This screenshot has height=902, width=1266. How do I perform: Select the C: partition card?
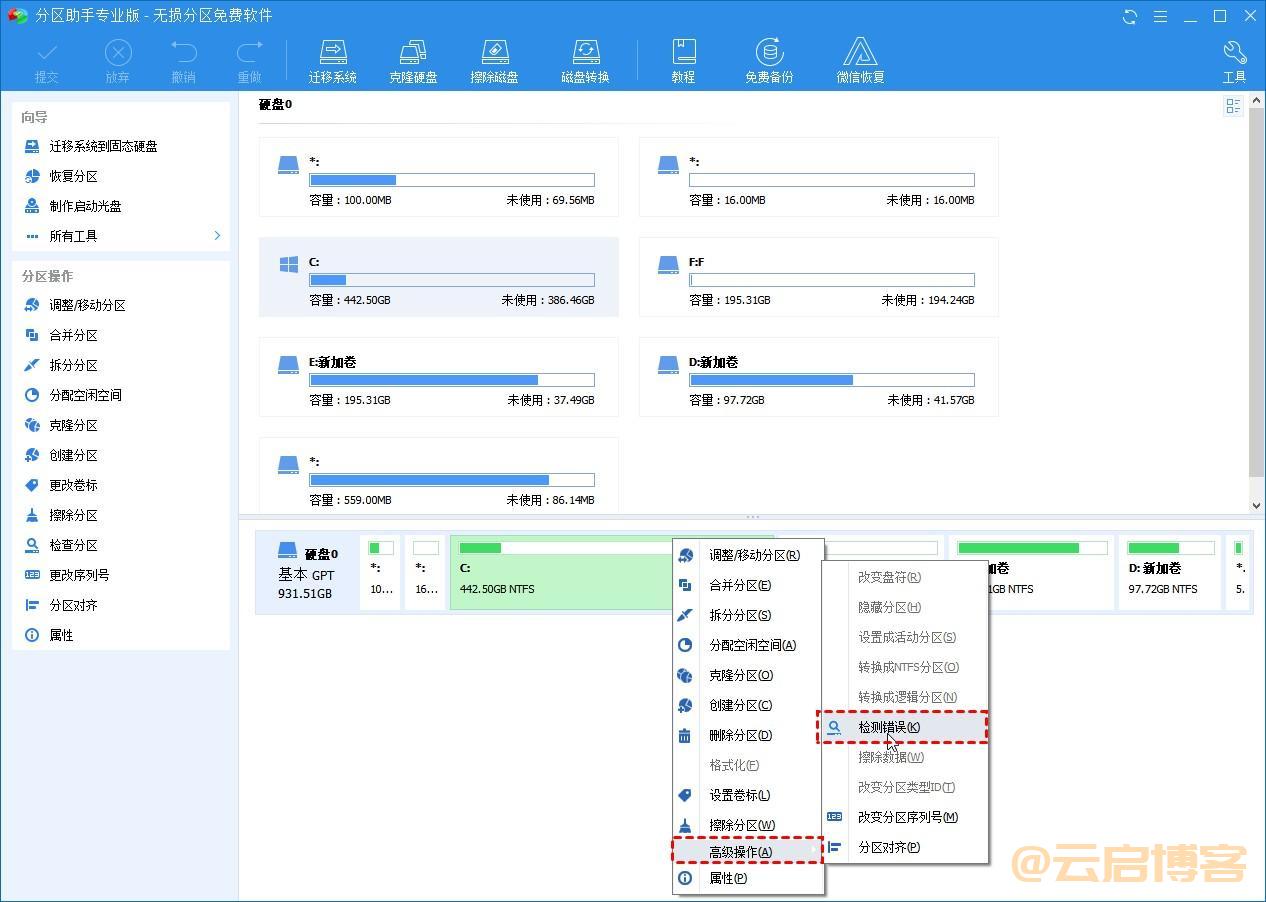438,277
